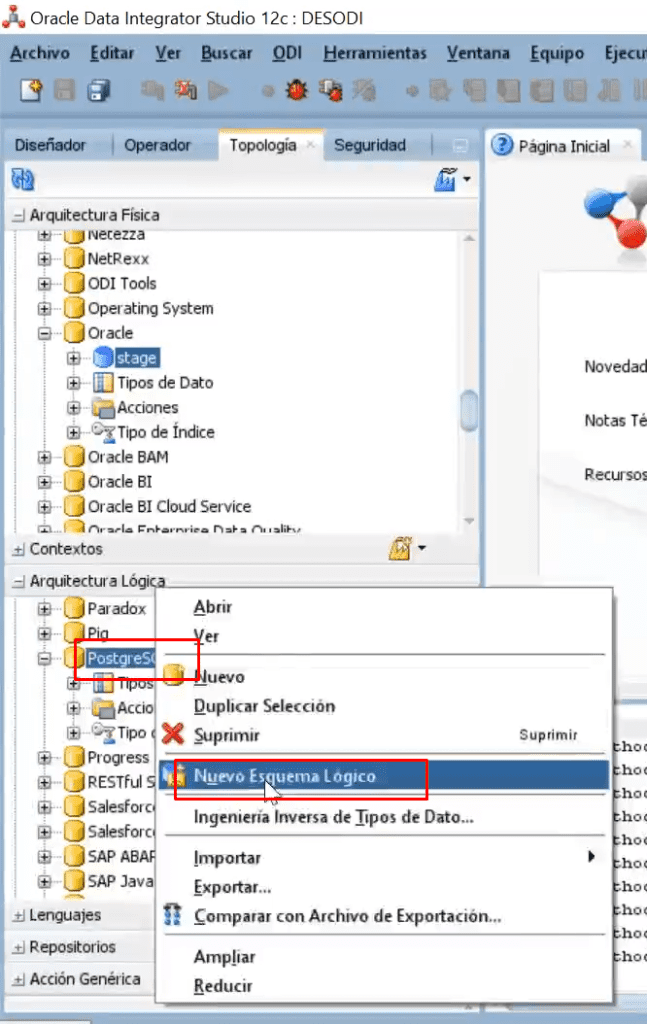This screenshot has width=647, height=1024.
Task: Expand the Paradox node
Action: point(44,609)
